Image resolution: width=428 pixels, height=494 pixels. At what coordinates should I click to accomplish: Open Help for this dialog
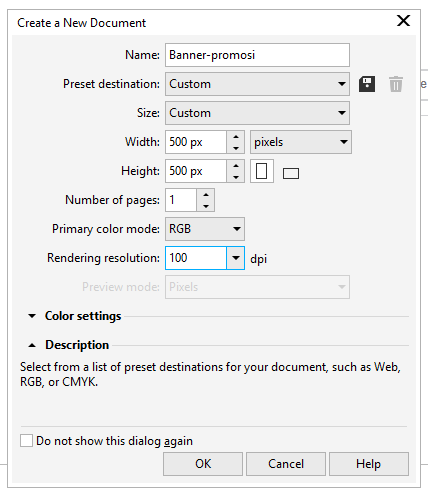[369, 464]
